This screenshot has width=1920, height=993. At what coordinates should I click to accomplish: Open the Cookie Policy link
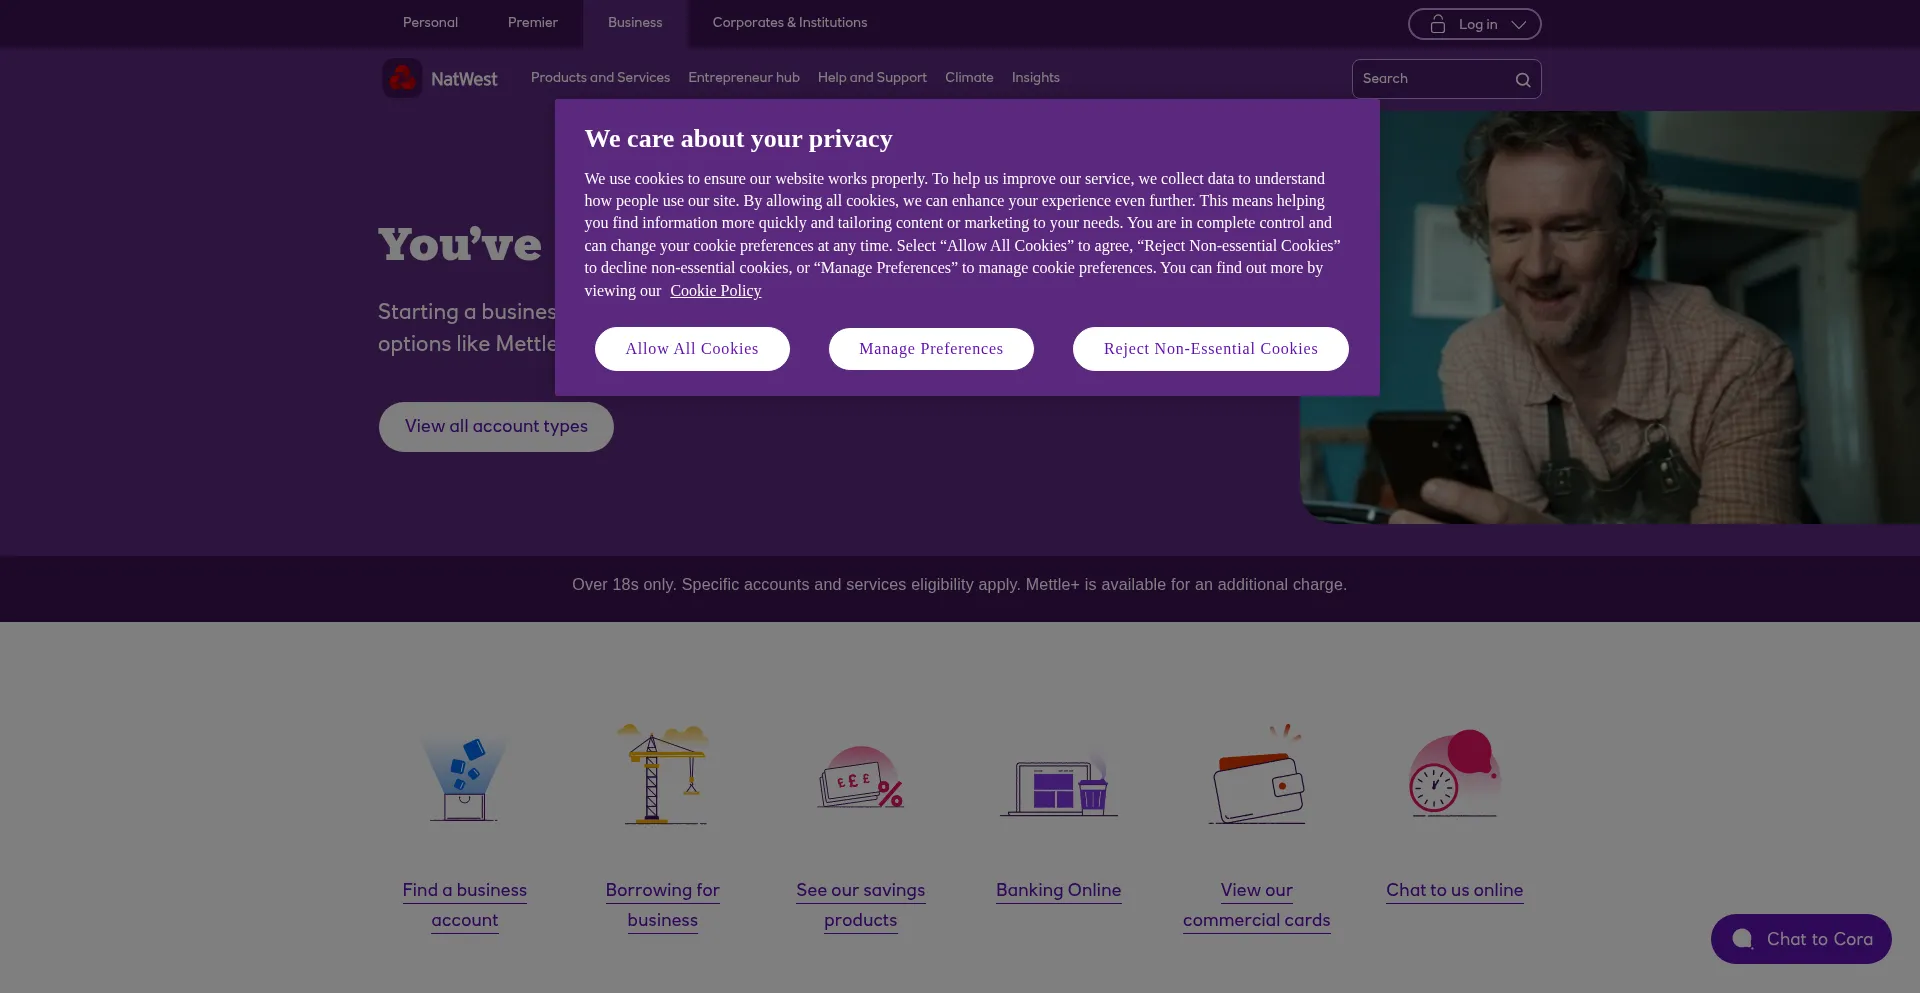click(716, 291)
